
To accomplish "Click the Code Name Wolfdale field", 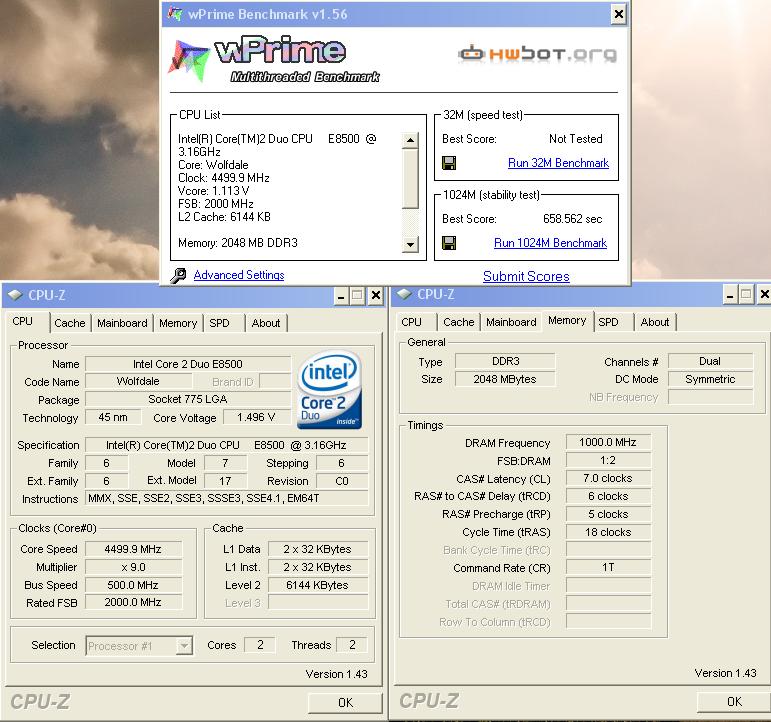I will [138, 381].
